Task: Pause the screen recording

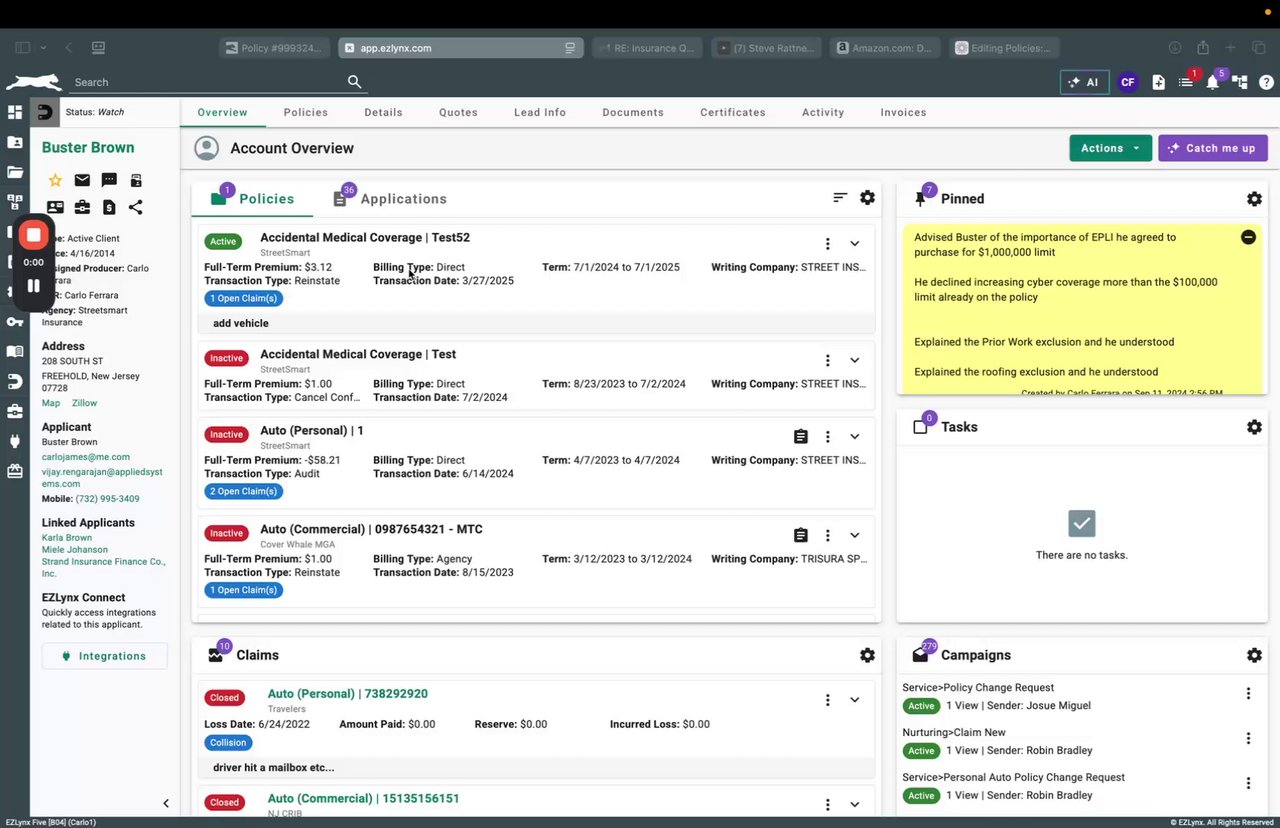Action: pyautogui.click(x=33, y=286)
